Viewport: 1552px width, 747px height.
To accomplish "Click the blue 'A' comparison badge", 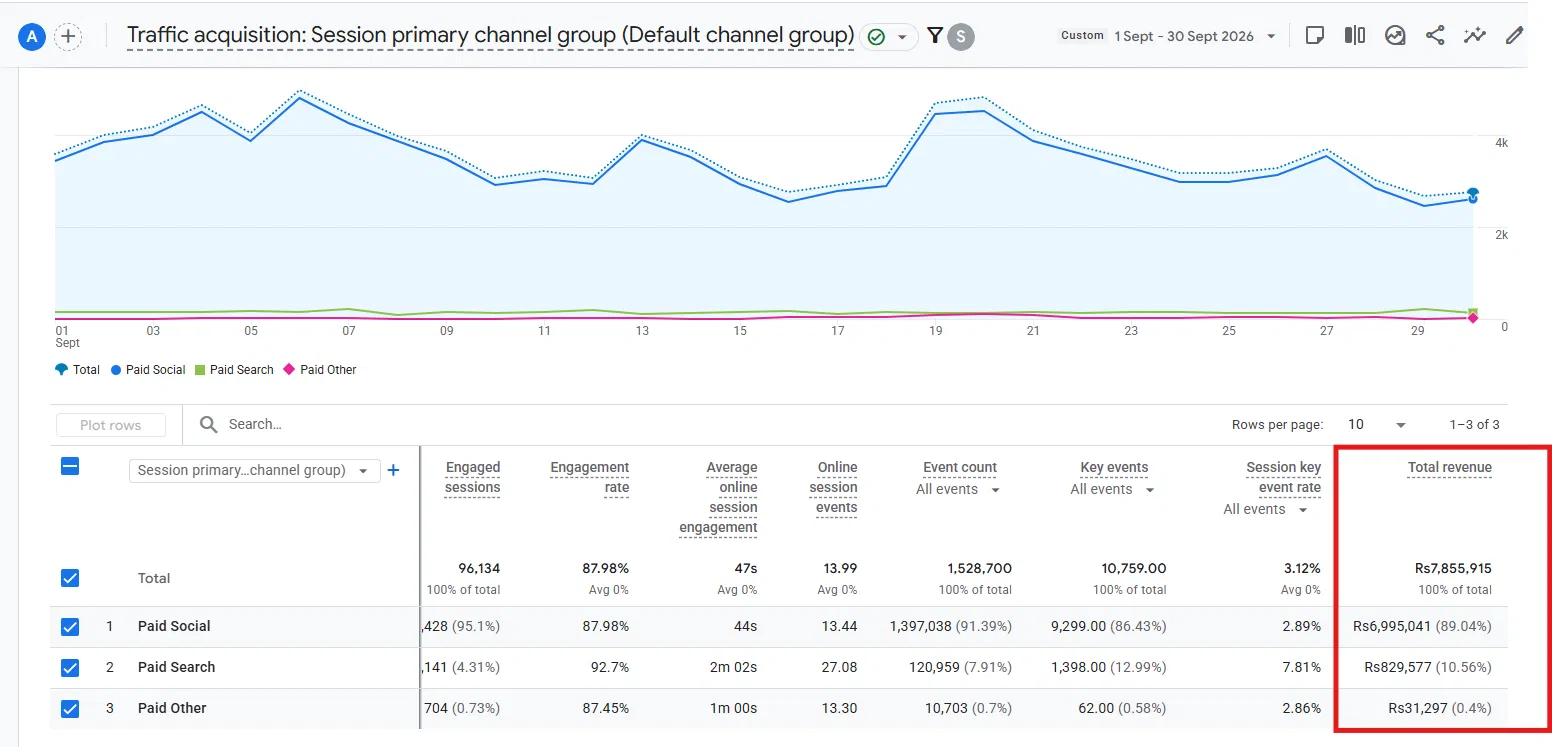I will click(32, 37).
